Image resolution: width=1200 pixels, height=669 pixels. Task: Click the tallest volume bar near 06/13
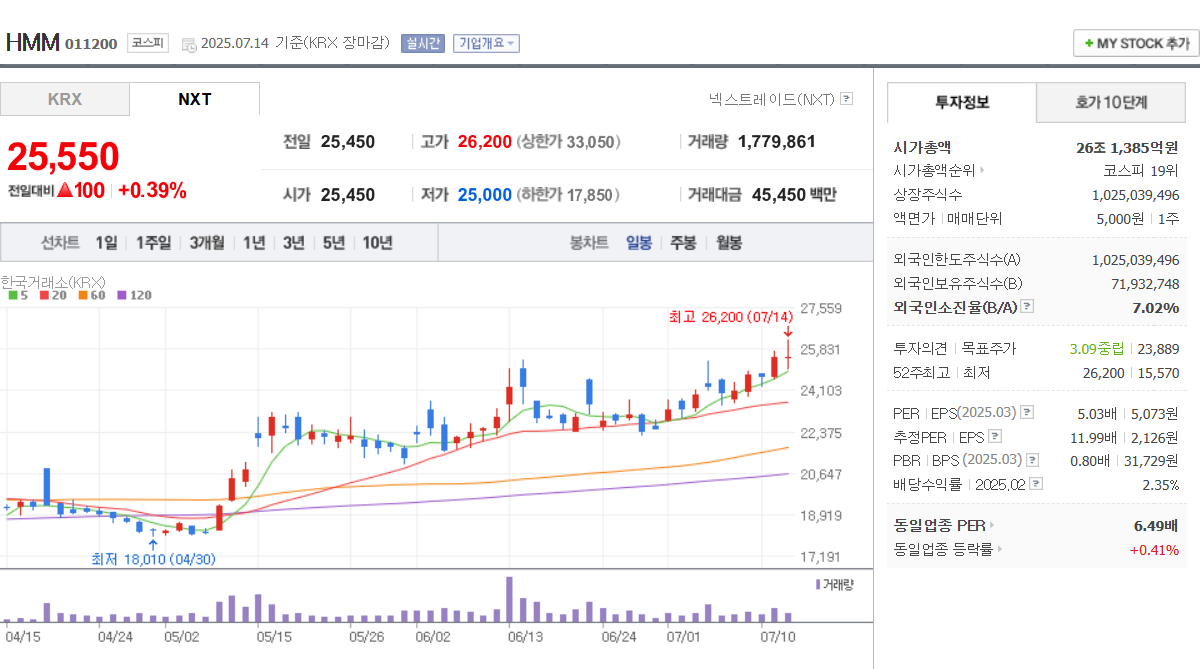click(x=509, y=599)
